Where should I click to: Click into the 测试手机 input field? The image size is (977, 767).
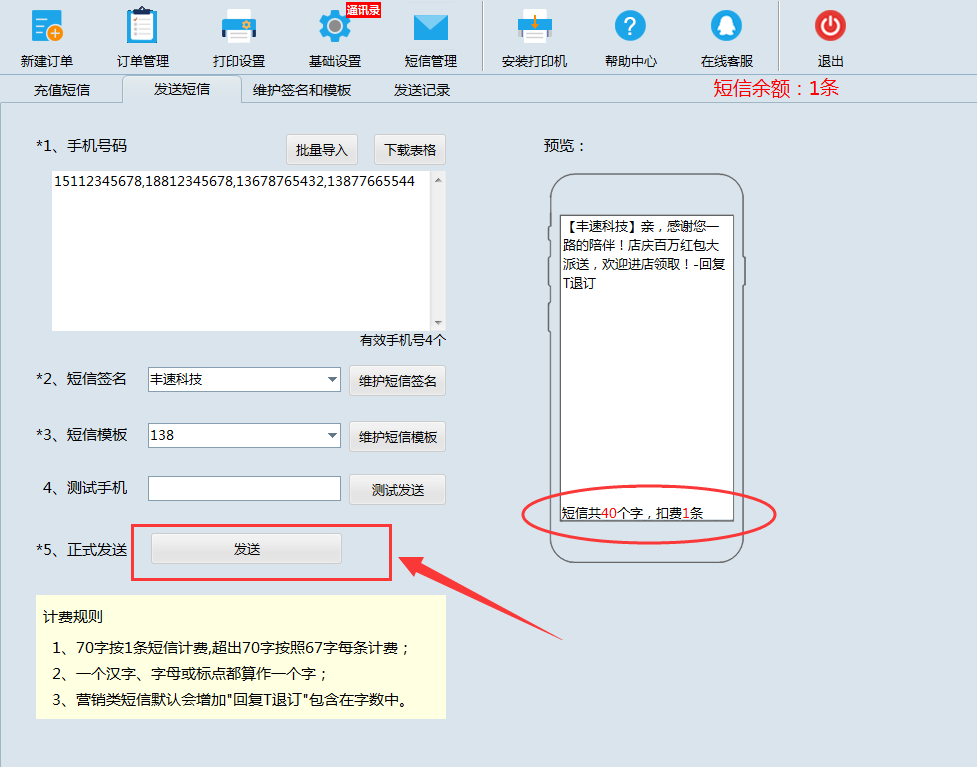(x=244, y=488)
